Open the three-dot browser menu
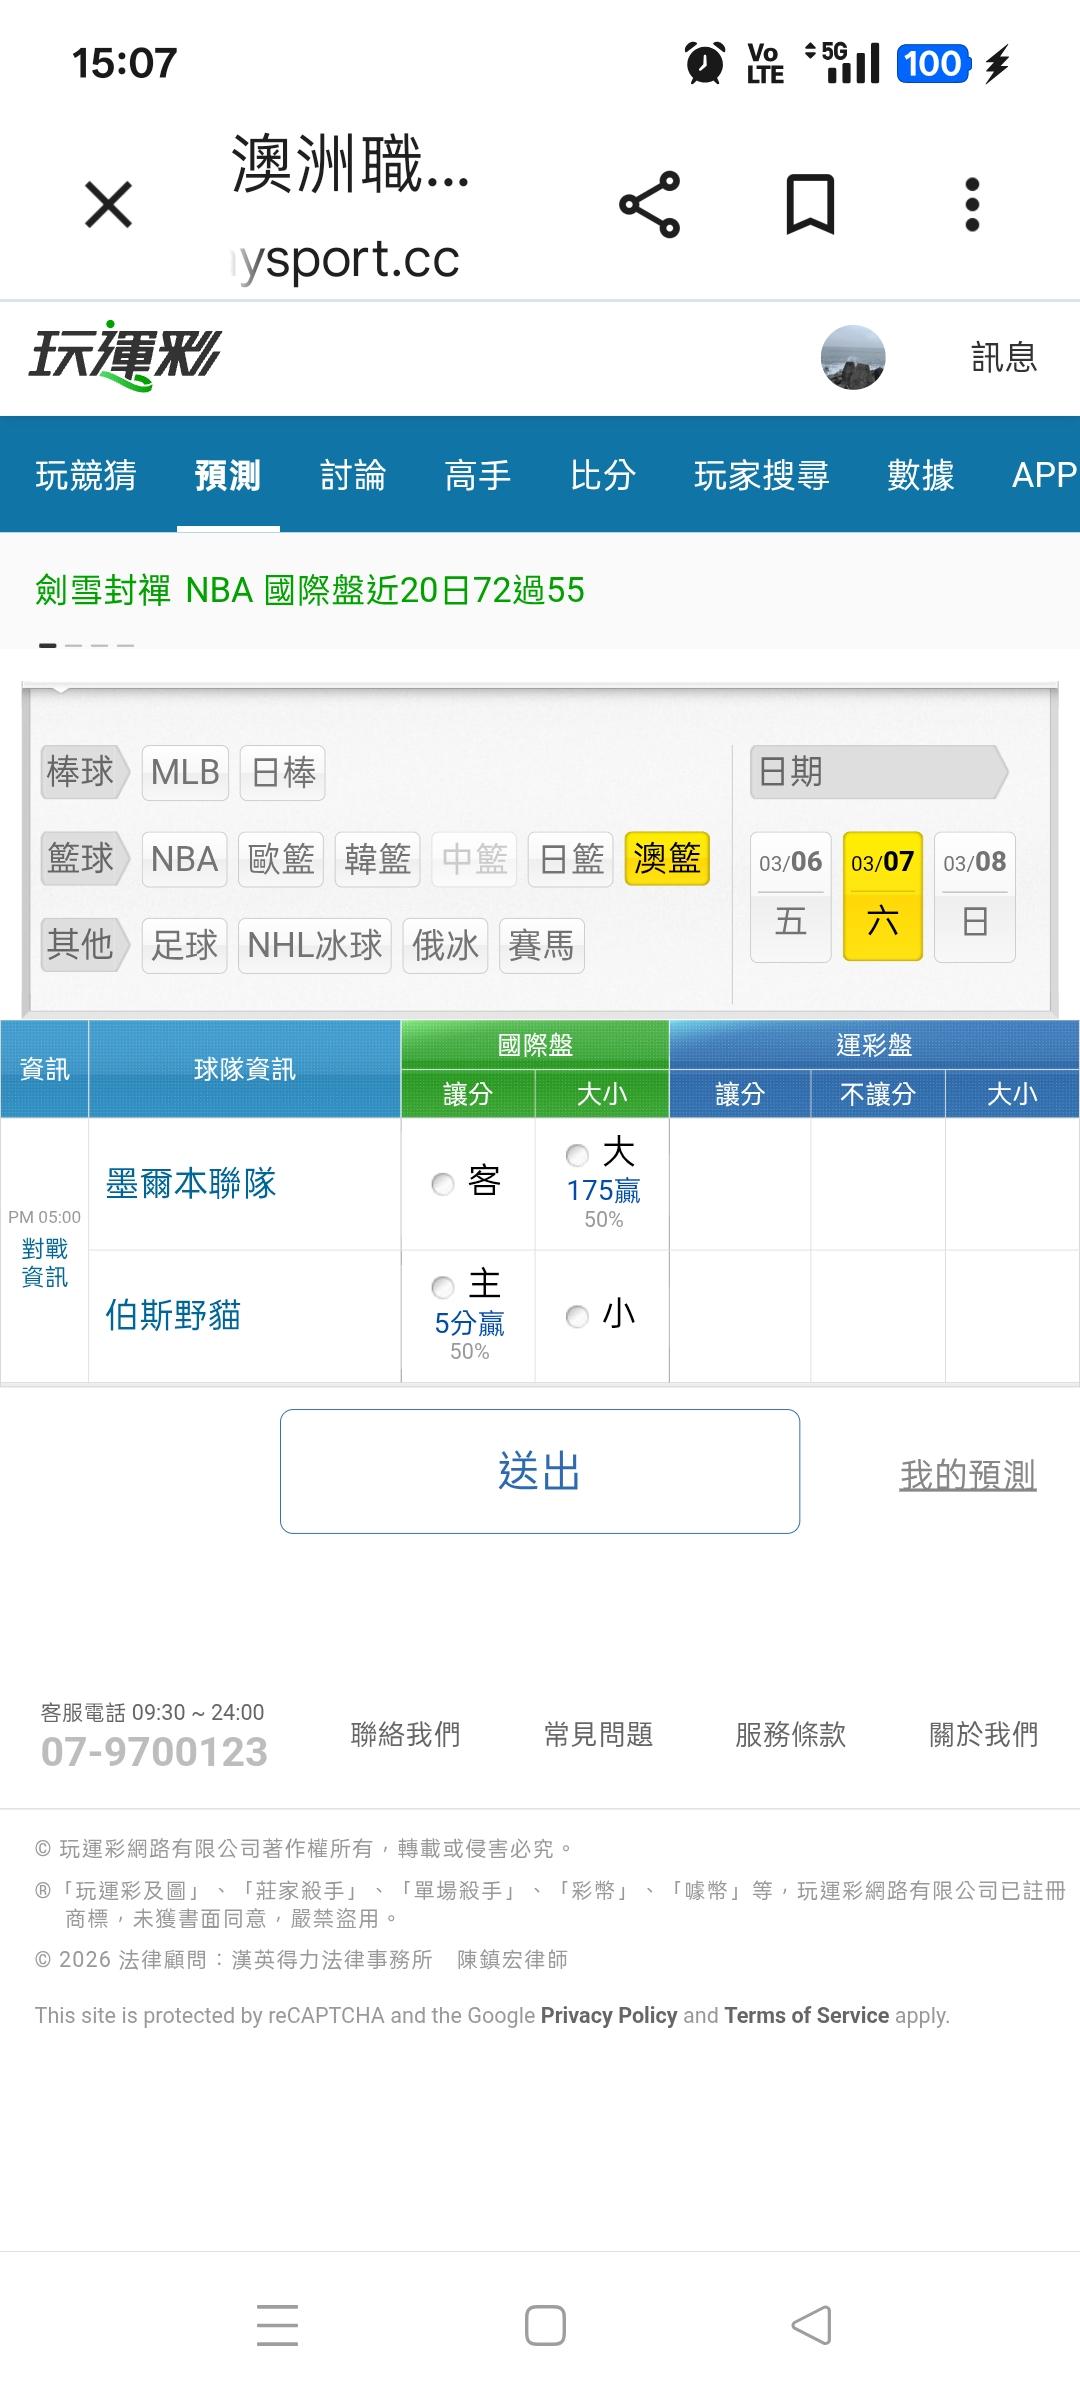The image size is (1080, 2400). point(972,205)
